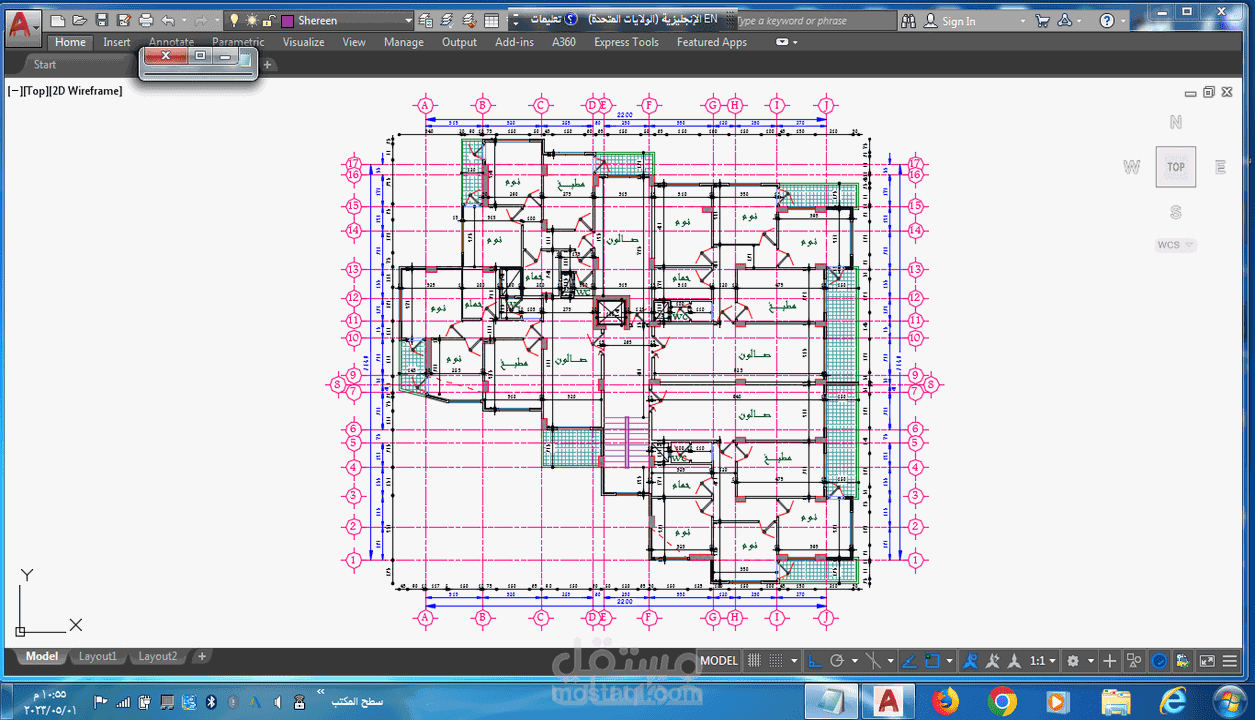
Task: Click the Autodesk Exchange triangle icon
Action: click(x=1064, y=21)
